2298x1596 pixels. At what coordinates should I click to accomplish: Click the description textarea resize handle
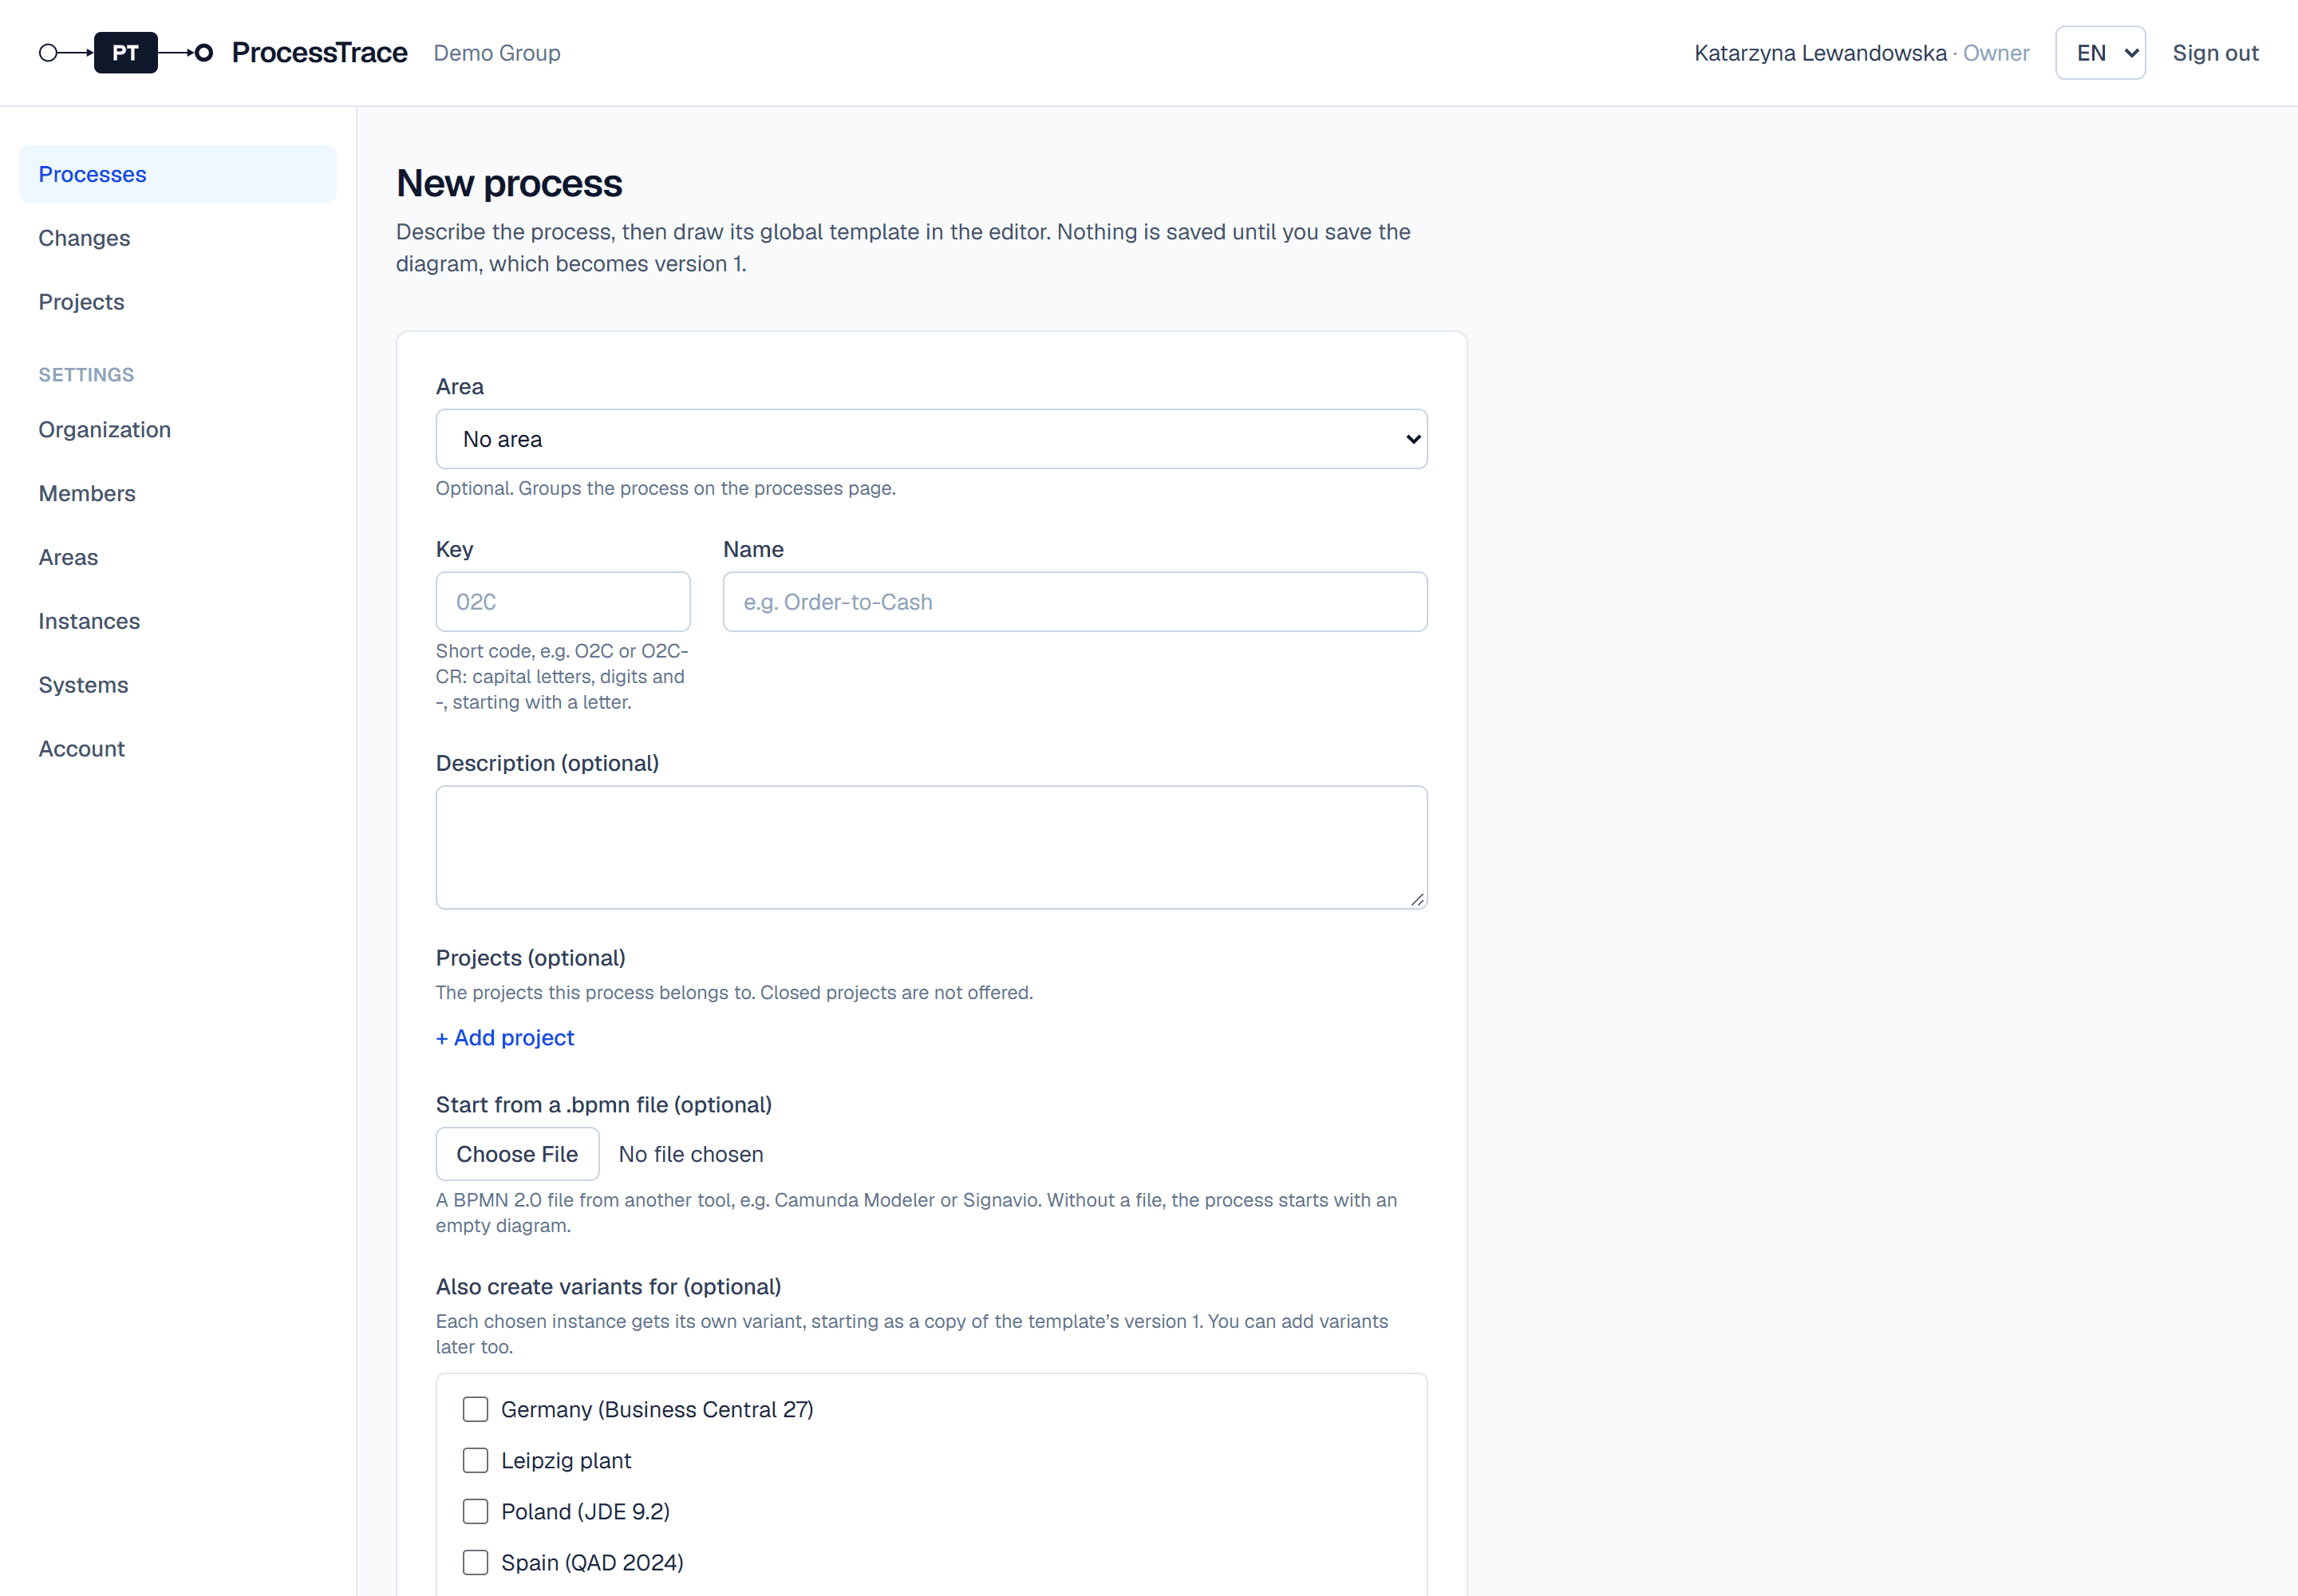pos(1417,899)
